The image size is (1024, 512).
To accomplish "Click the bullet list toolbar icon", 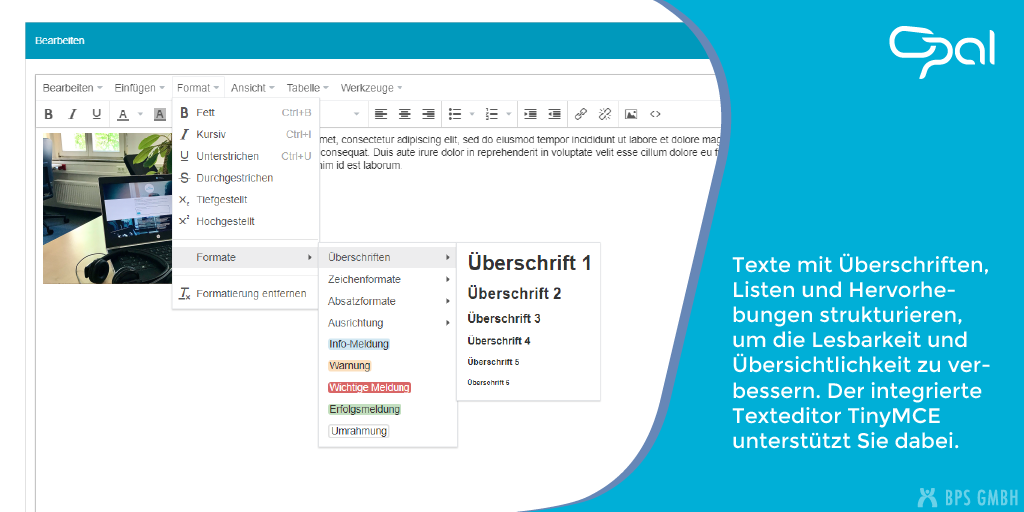I will [x=455, y=114].
